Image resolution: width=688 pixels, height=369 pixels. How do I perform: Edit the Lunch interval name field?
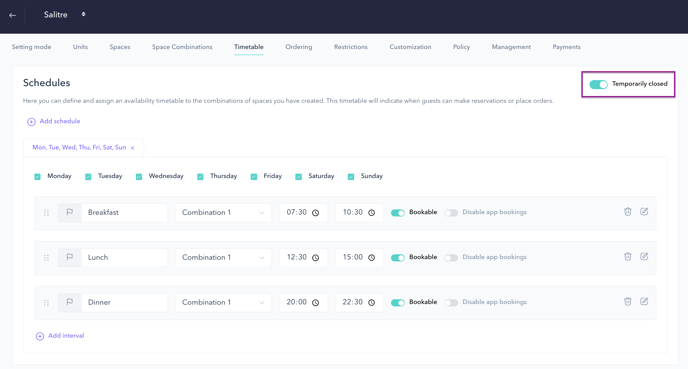(x=124, y=258)
